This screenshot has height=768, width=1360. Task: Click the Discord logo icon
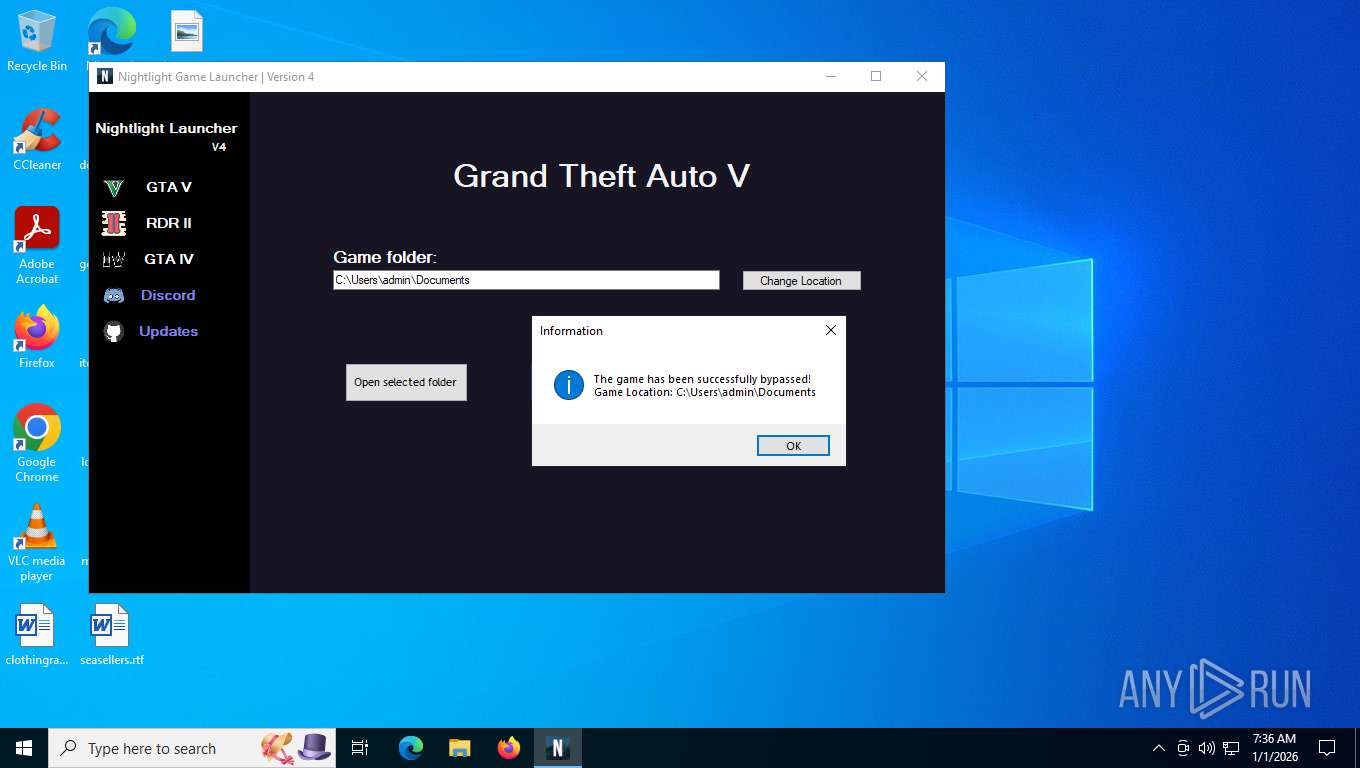click(114, 296)
